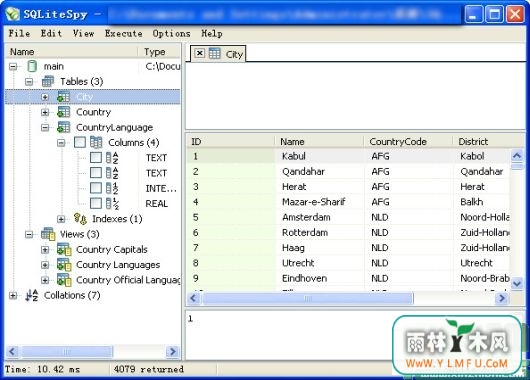The width and height of the screenshot is (530, 380).
Task: Click tree panel scroll right arrow
Action: (172, 352)
